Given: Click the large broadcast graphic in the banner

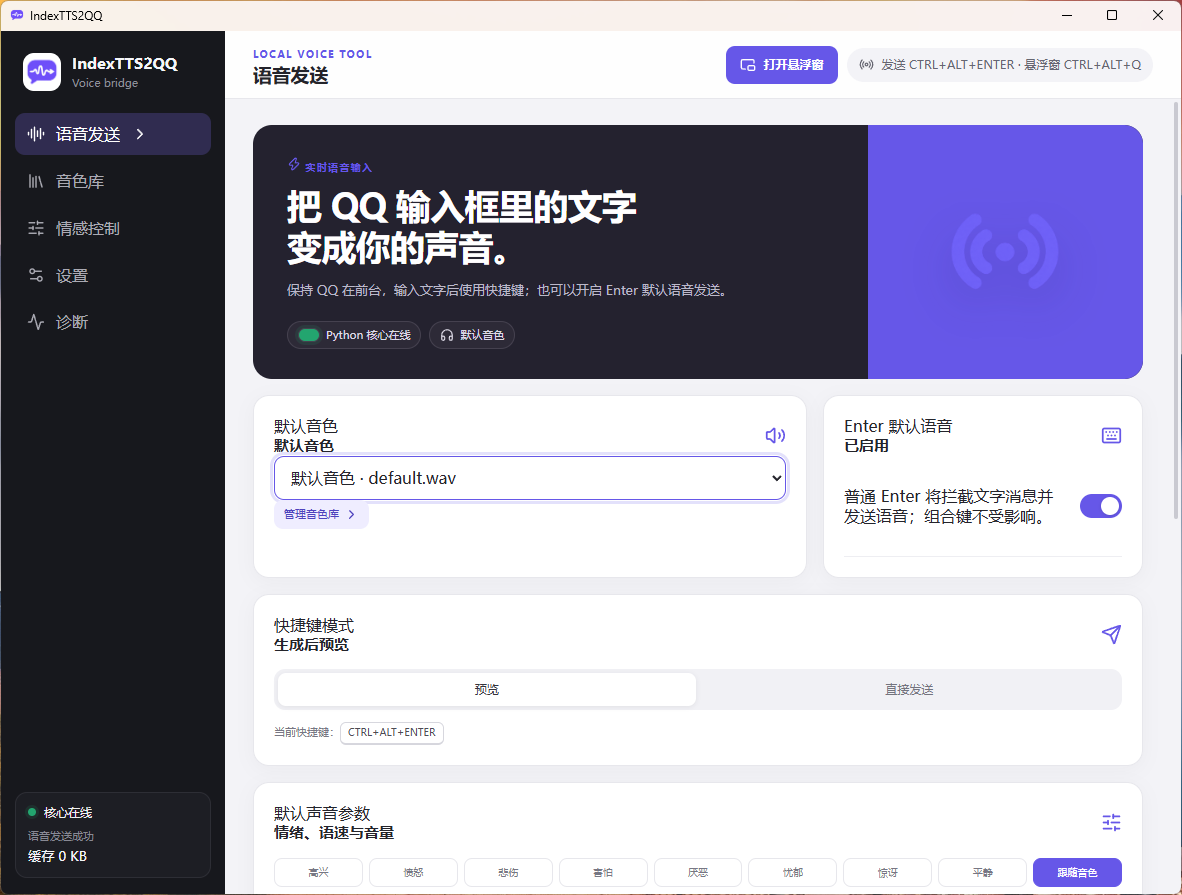Looking at the screenshot, I should pyautogui.click(x=1005, y=252).
